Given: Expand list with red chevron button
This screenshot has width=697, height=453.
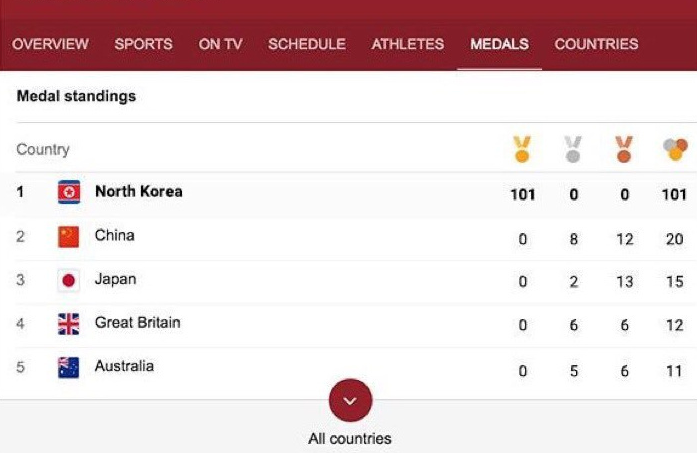Looking at the screenshot, I should point(350,401).
